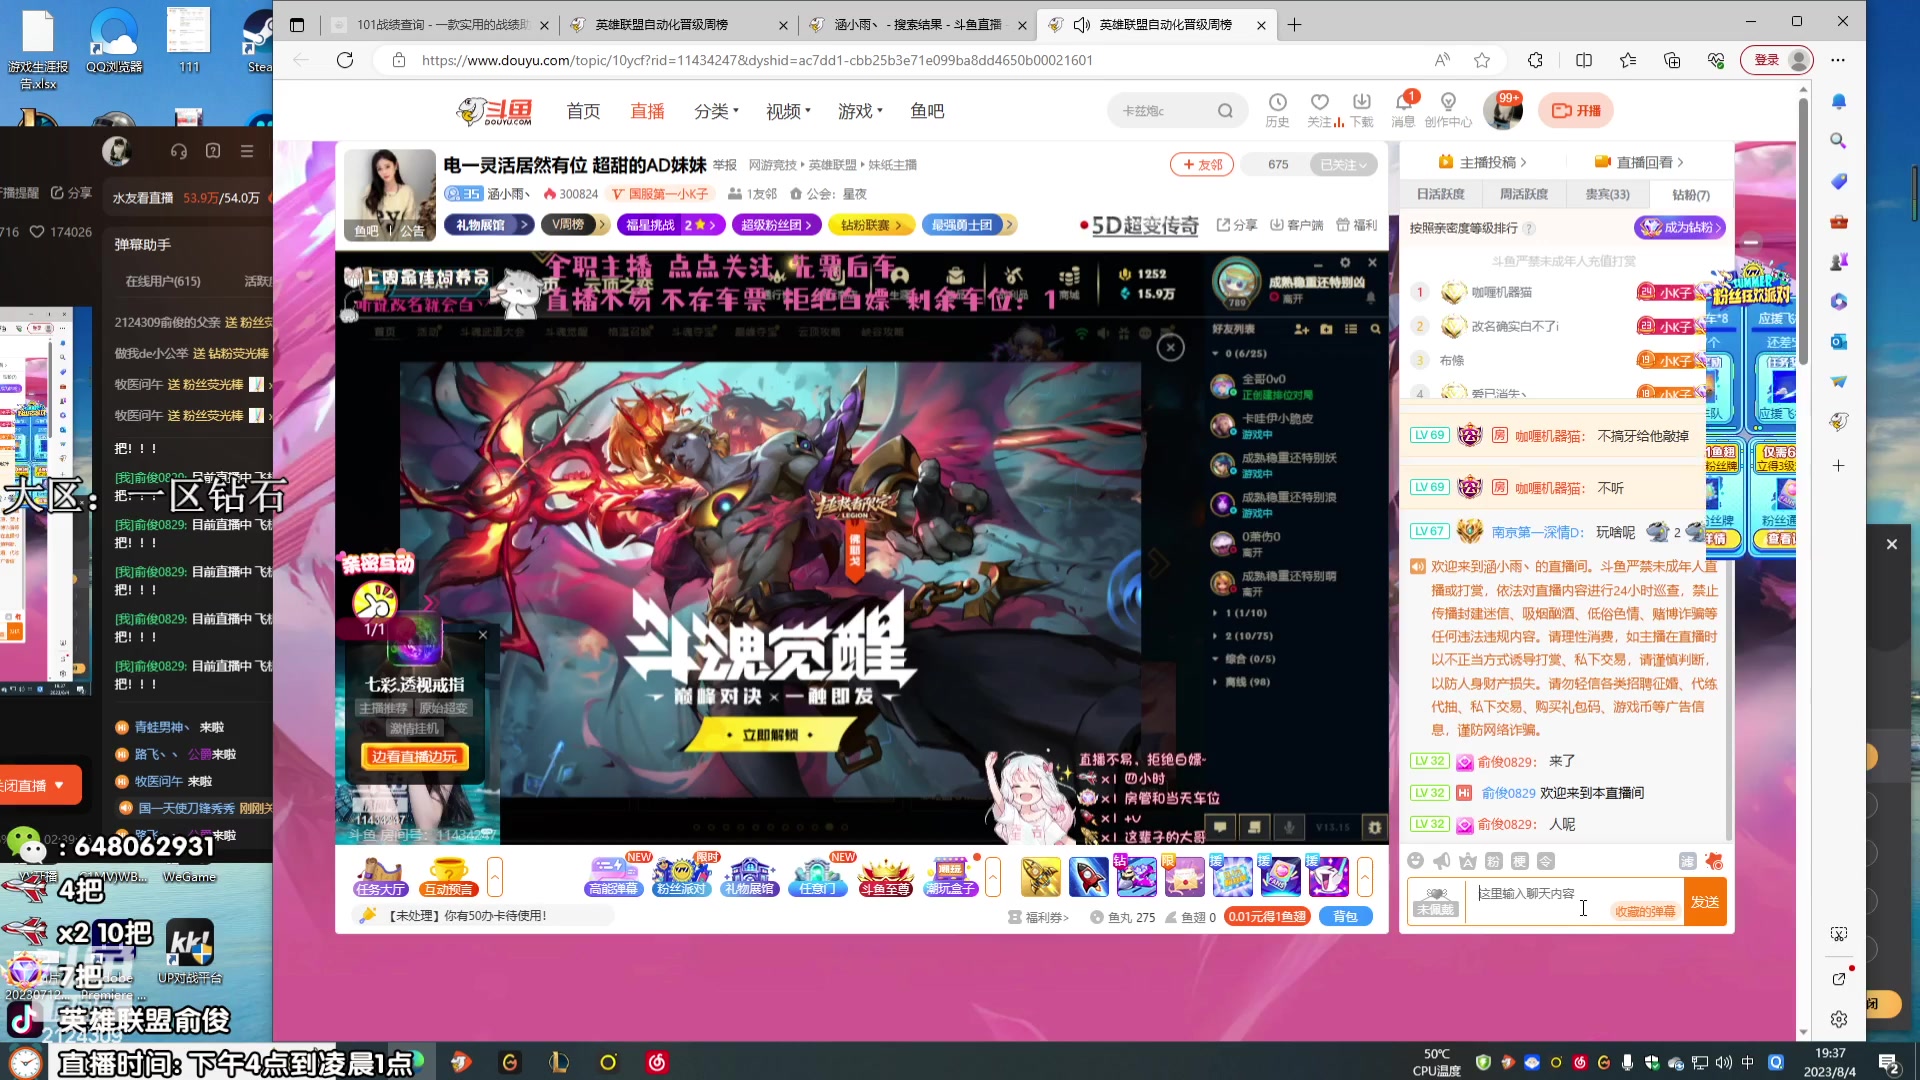Click the 0.01元得1鱼翅 offer button
The width and height of the screenshot is (1920, 1080).
tap(1268, 916)
